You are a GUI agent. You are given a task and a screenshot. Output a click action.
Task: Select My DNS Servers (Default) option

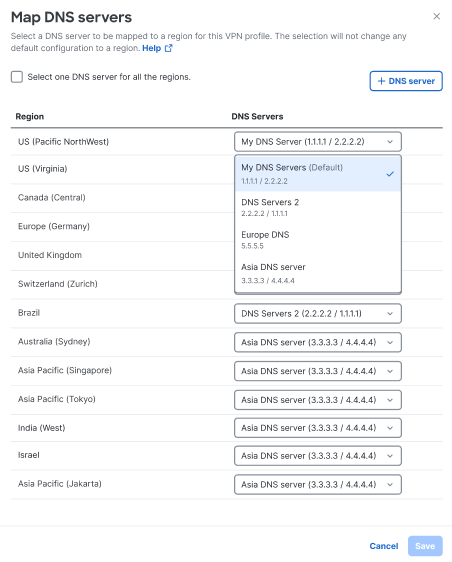pos(318,174)
